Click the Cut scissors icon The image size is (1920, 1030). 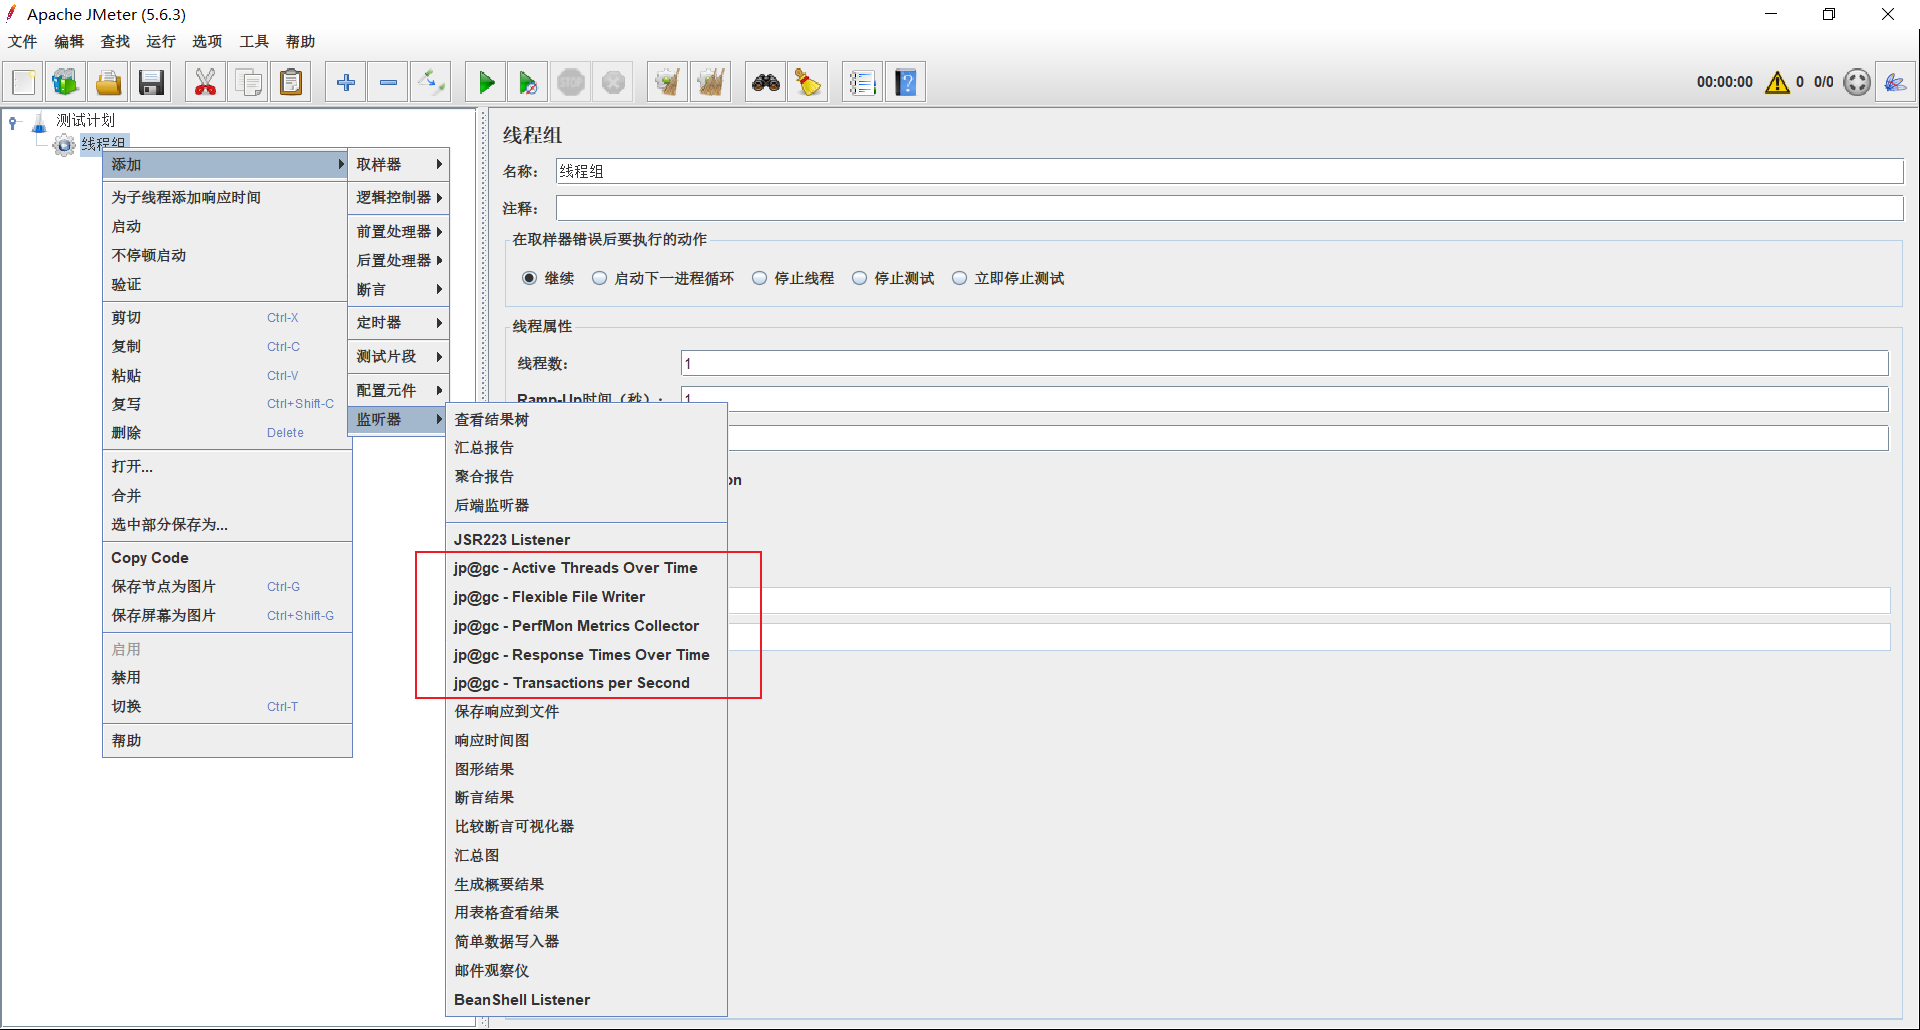coord(205,82)
